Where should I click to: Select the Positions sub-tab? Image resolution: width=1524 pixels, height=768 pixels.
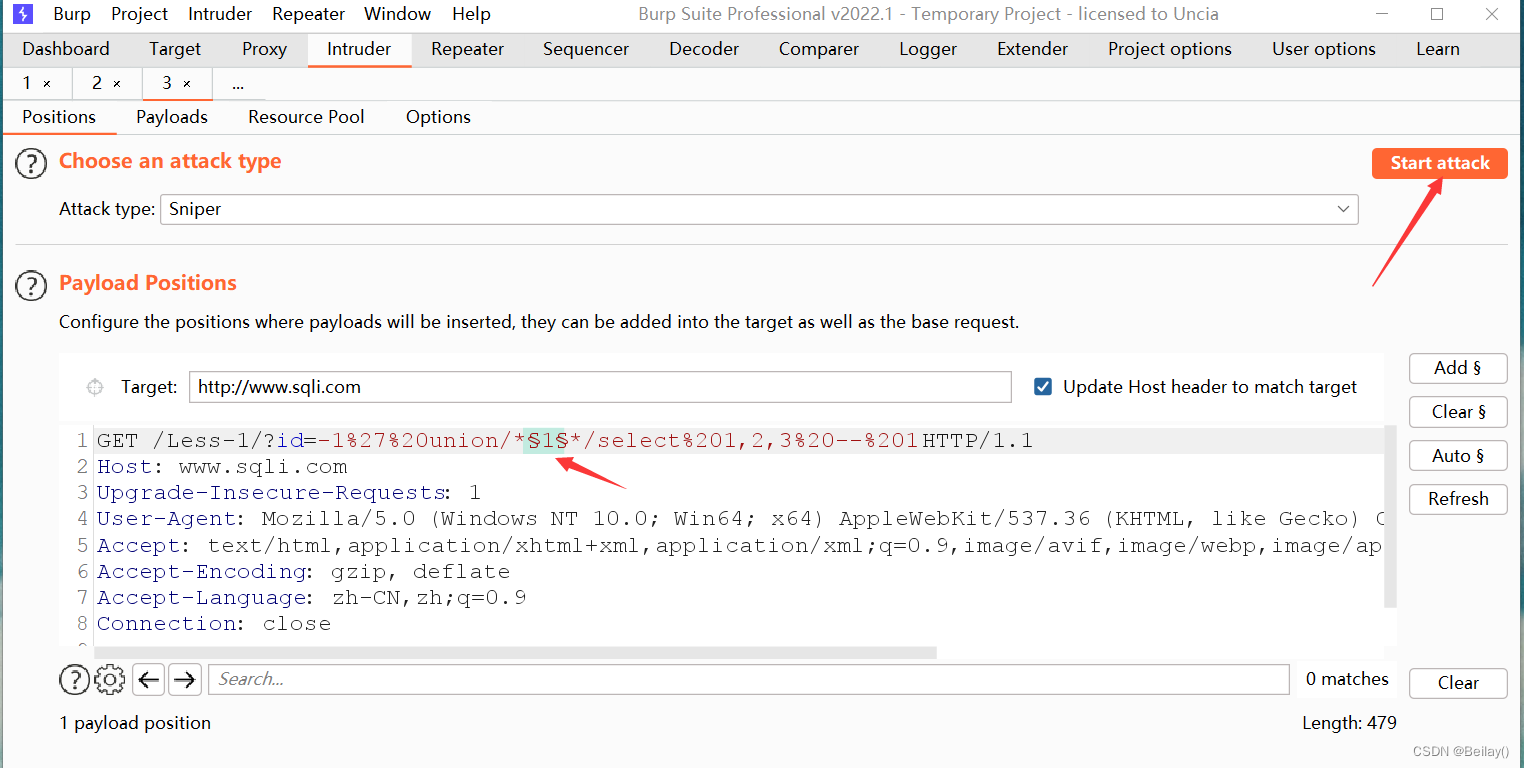59,117
